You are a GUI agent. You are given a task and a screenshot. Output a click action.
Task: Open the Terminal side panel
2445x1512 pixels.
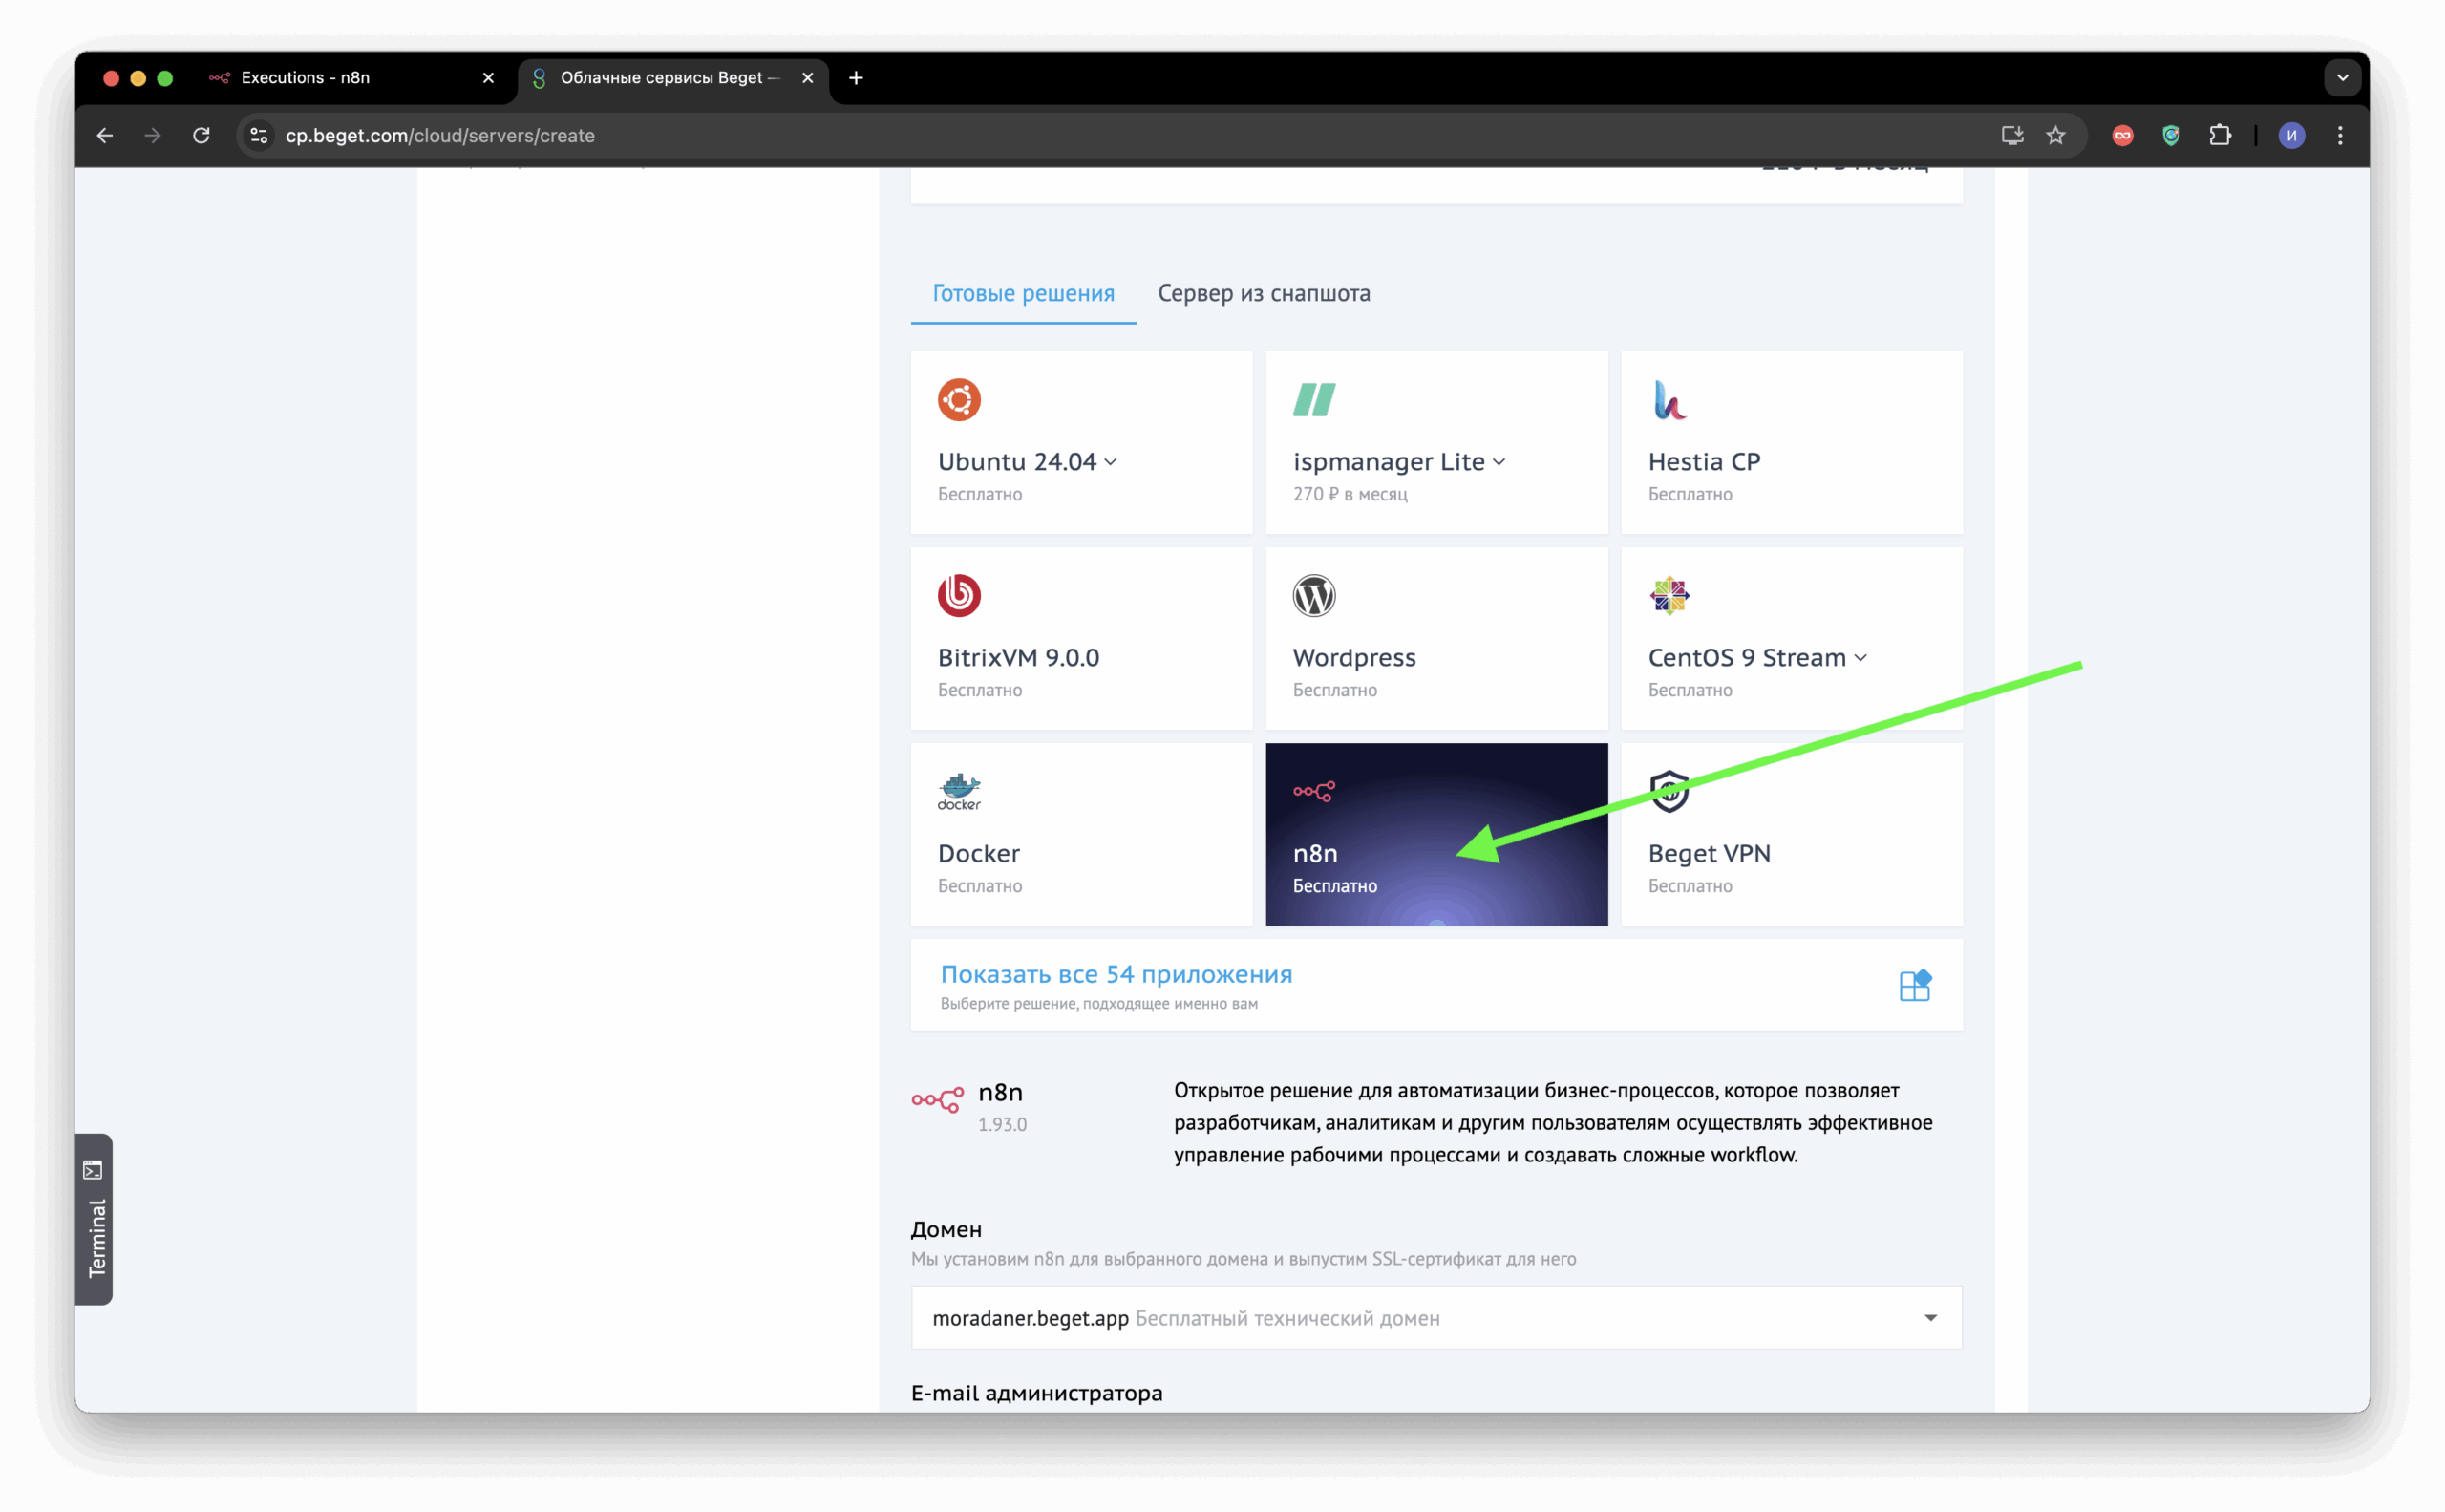pyautogui.click(x=94, y=1218)
